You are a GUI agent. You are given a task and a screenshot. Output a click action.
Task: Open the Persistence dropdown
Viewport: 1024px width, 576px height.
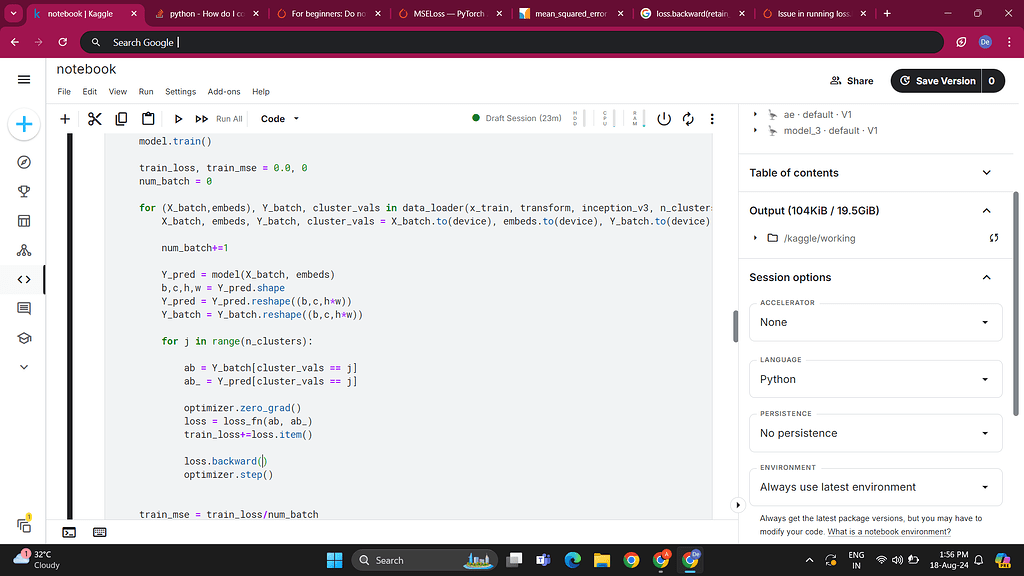tap(875, 433)
